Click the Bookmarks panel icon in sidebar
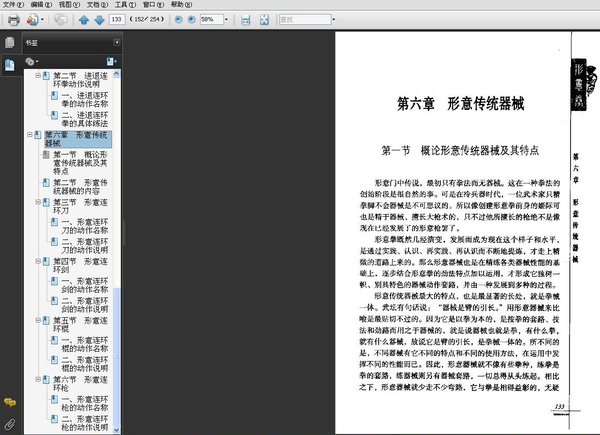 (10, 65)
